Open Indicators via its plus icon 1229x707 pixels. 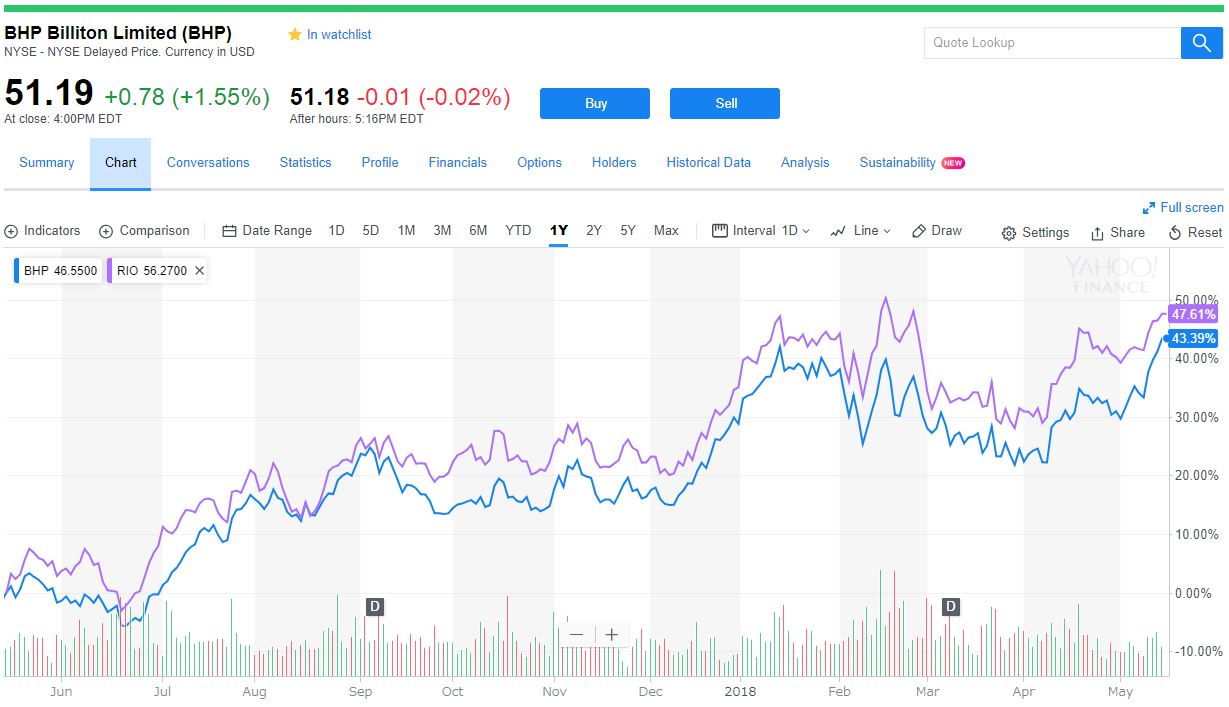click(12, 231)
